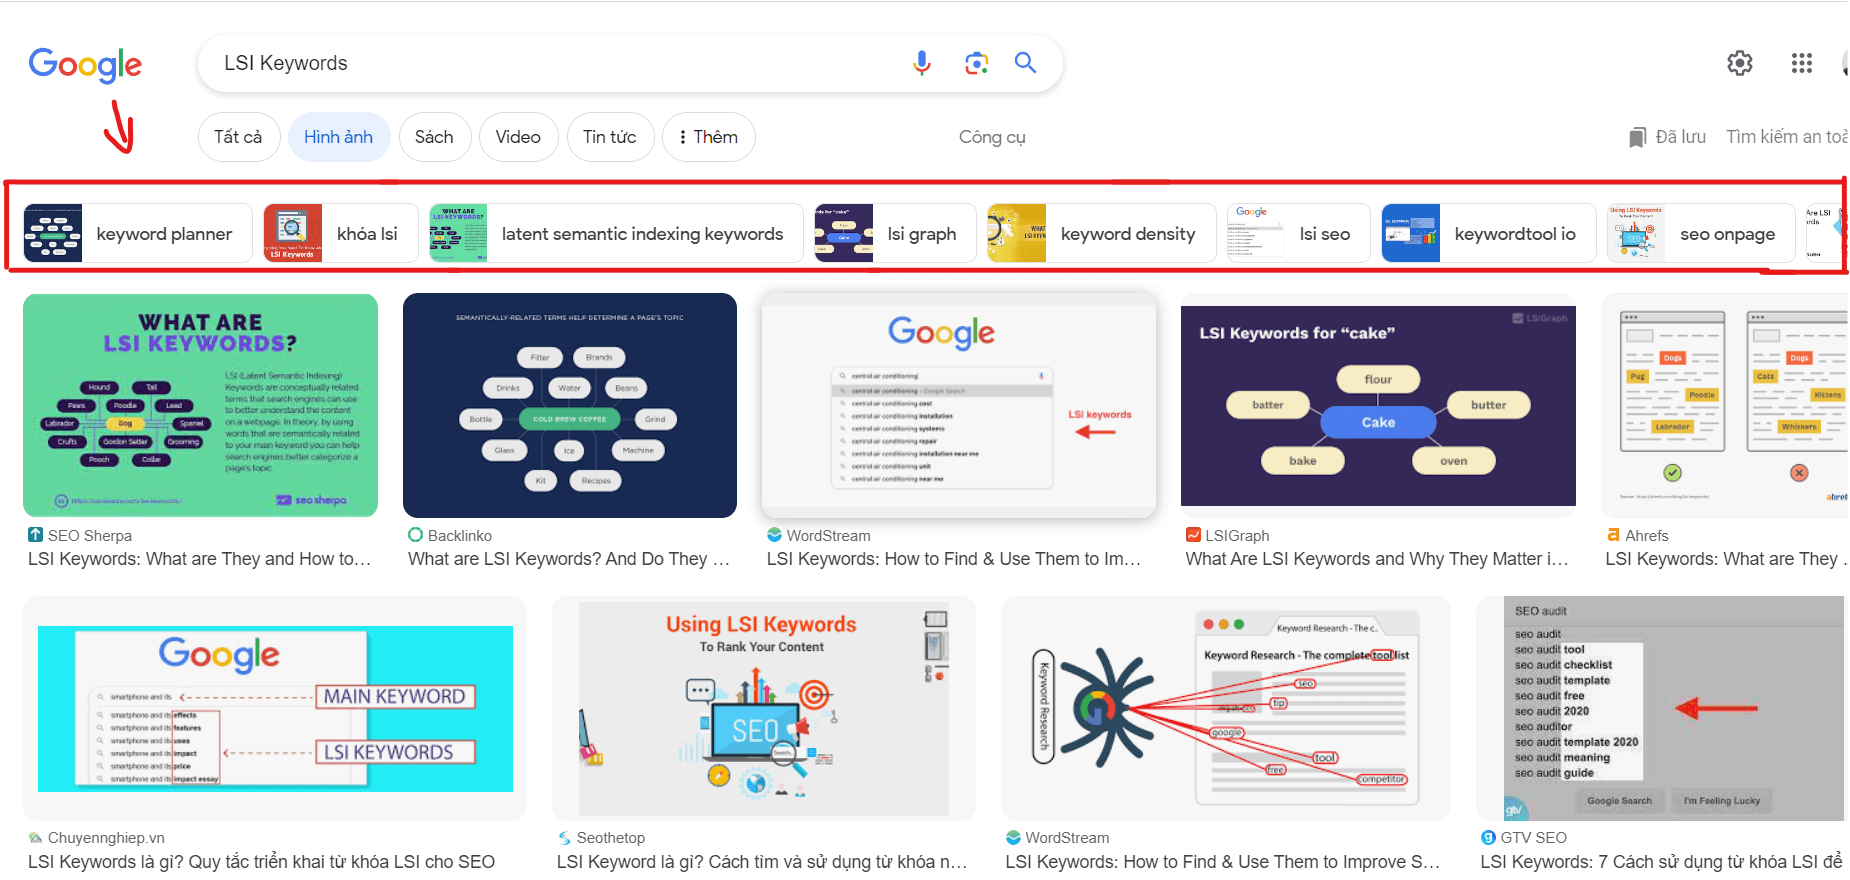Filter by keyword planner suggestion chip
Screen dimensions: 1850x880
tap(138, 233)
